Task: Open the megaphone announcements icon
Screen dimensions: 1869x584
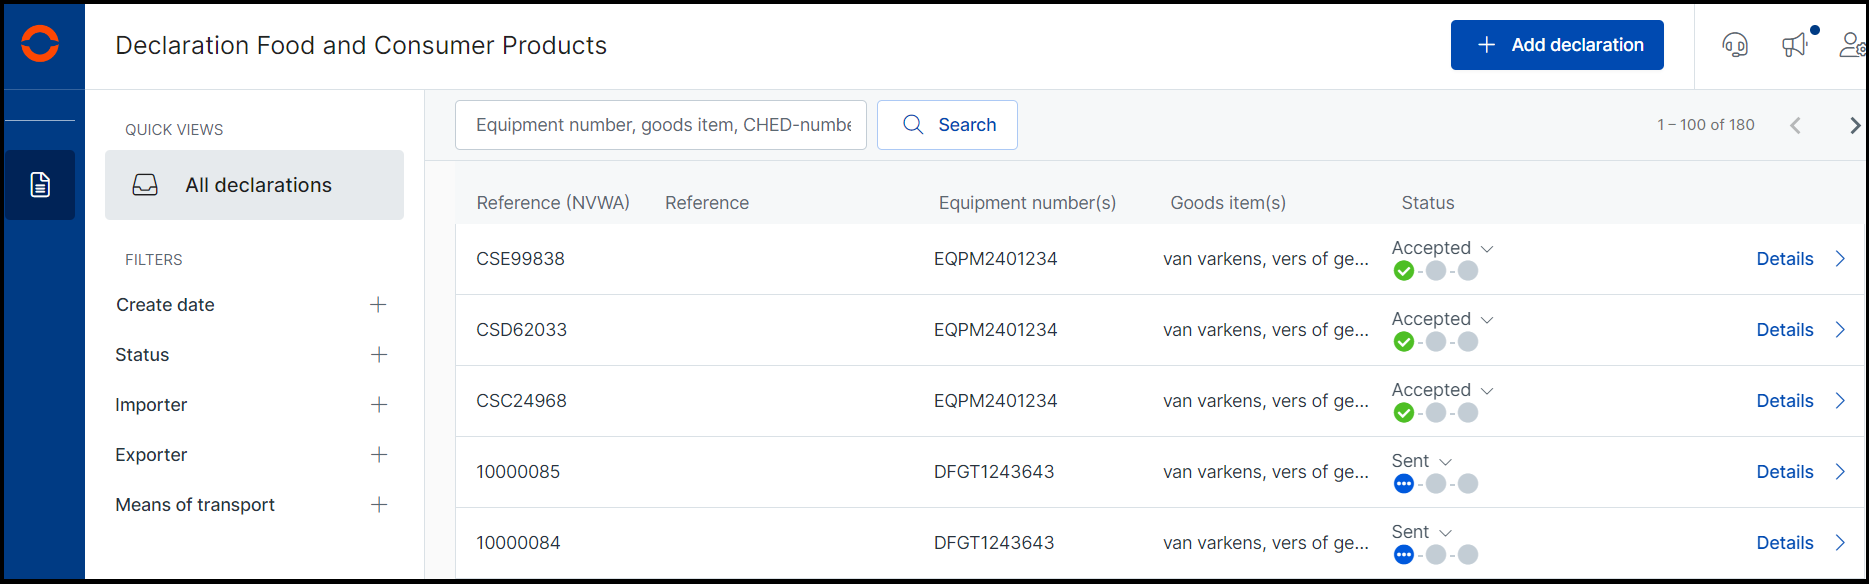Action: click(1796, 45)
